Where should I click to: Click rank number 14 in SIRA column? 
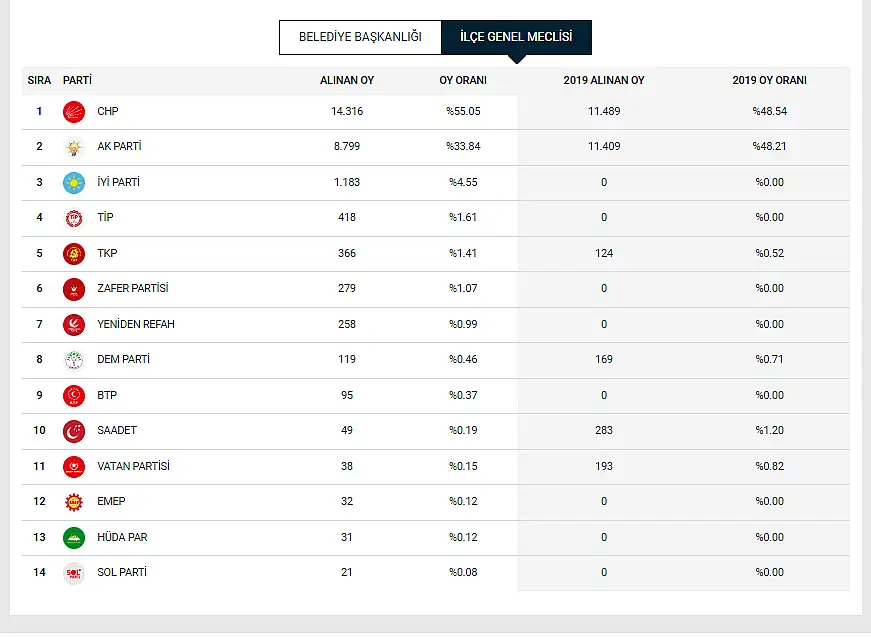[39, 572]
